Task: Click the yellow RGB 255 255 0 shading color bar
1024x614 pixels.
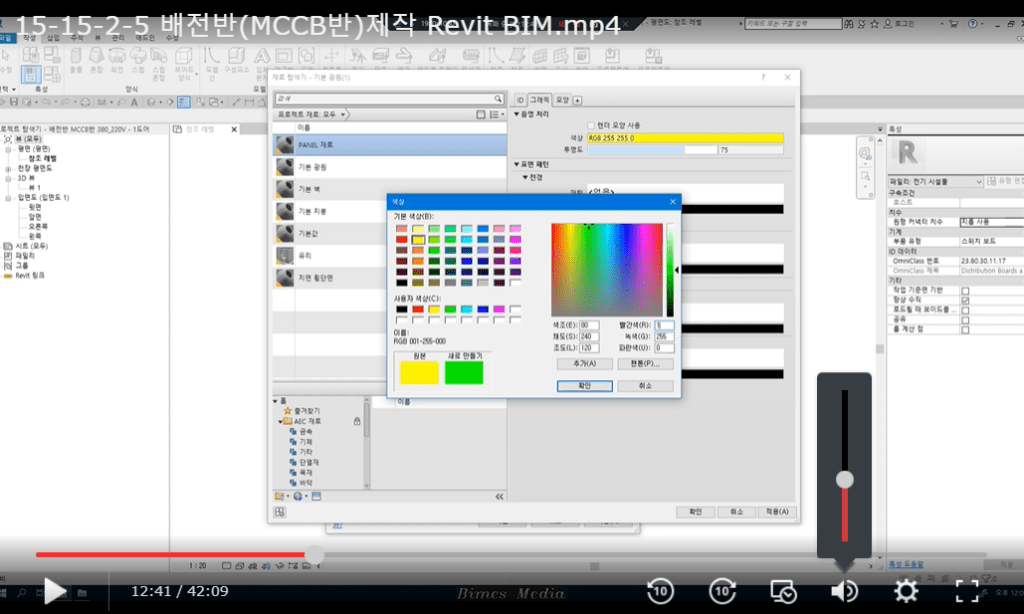Action: [685, 138]
